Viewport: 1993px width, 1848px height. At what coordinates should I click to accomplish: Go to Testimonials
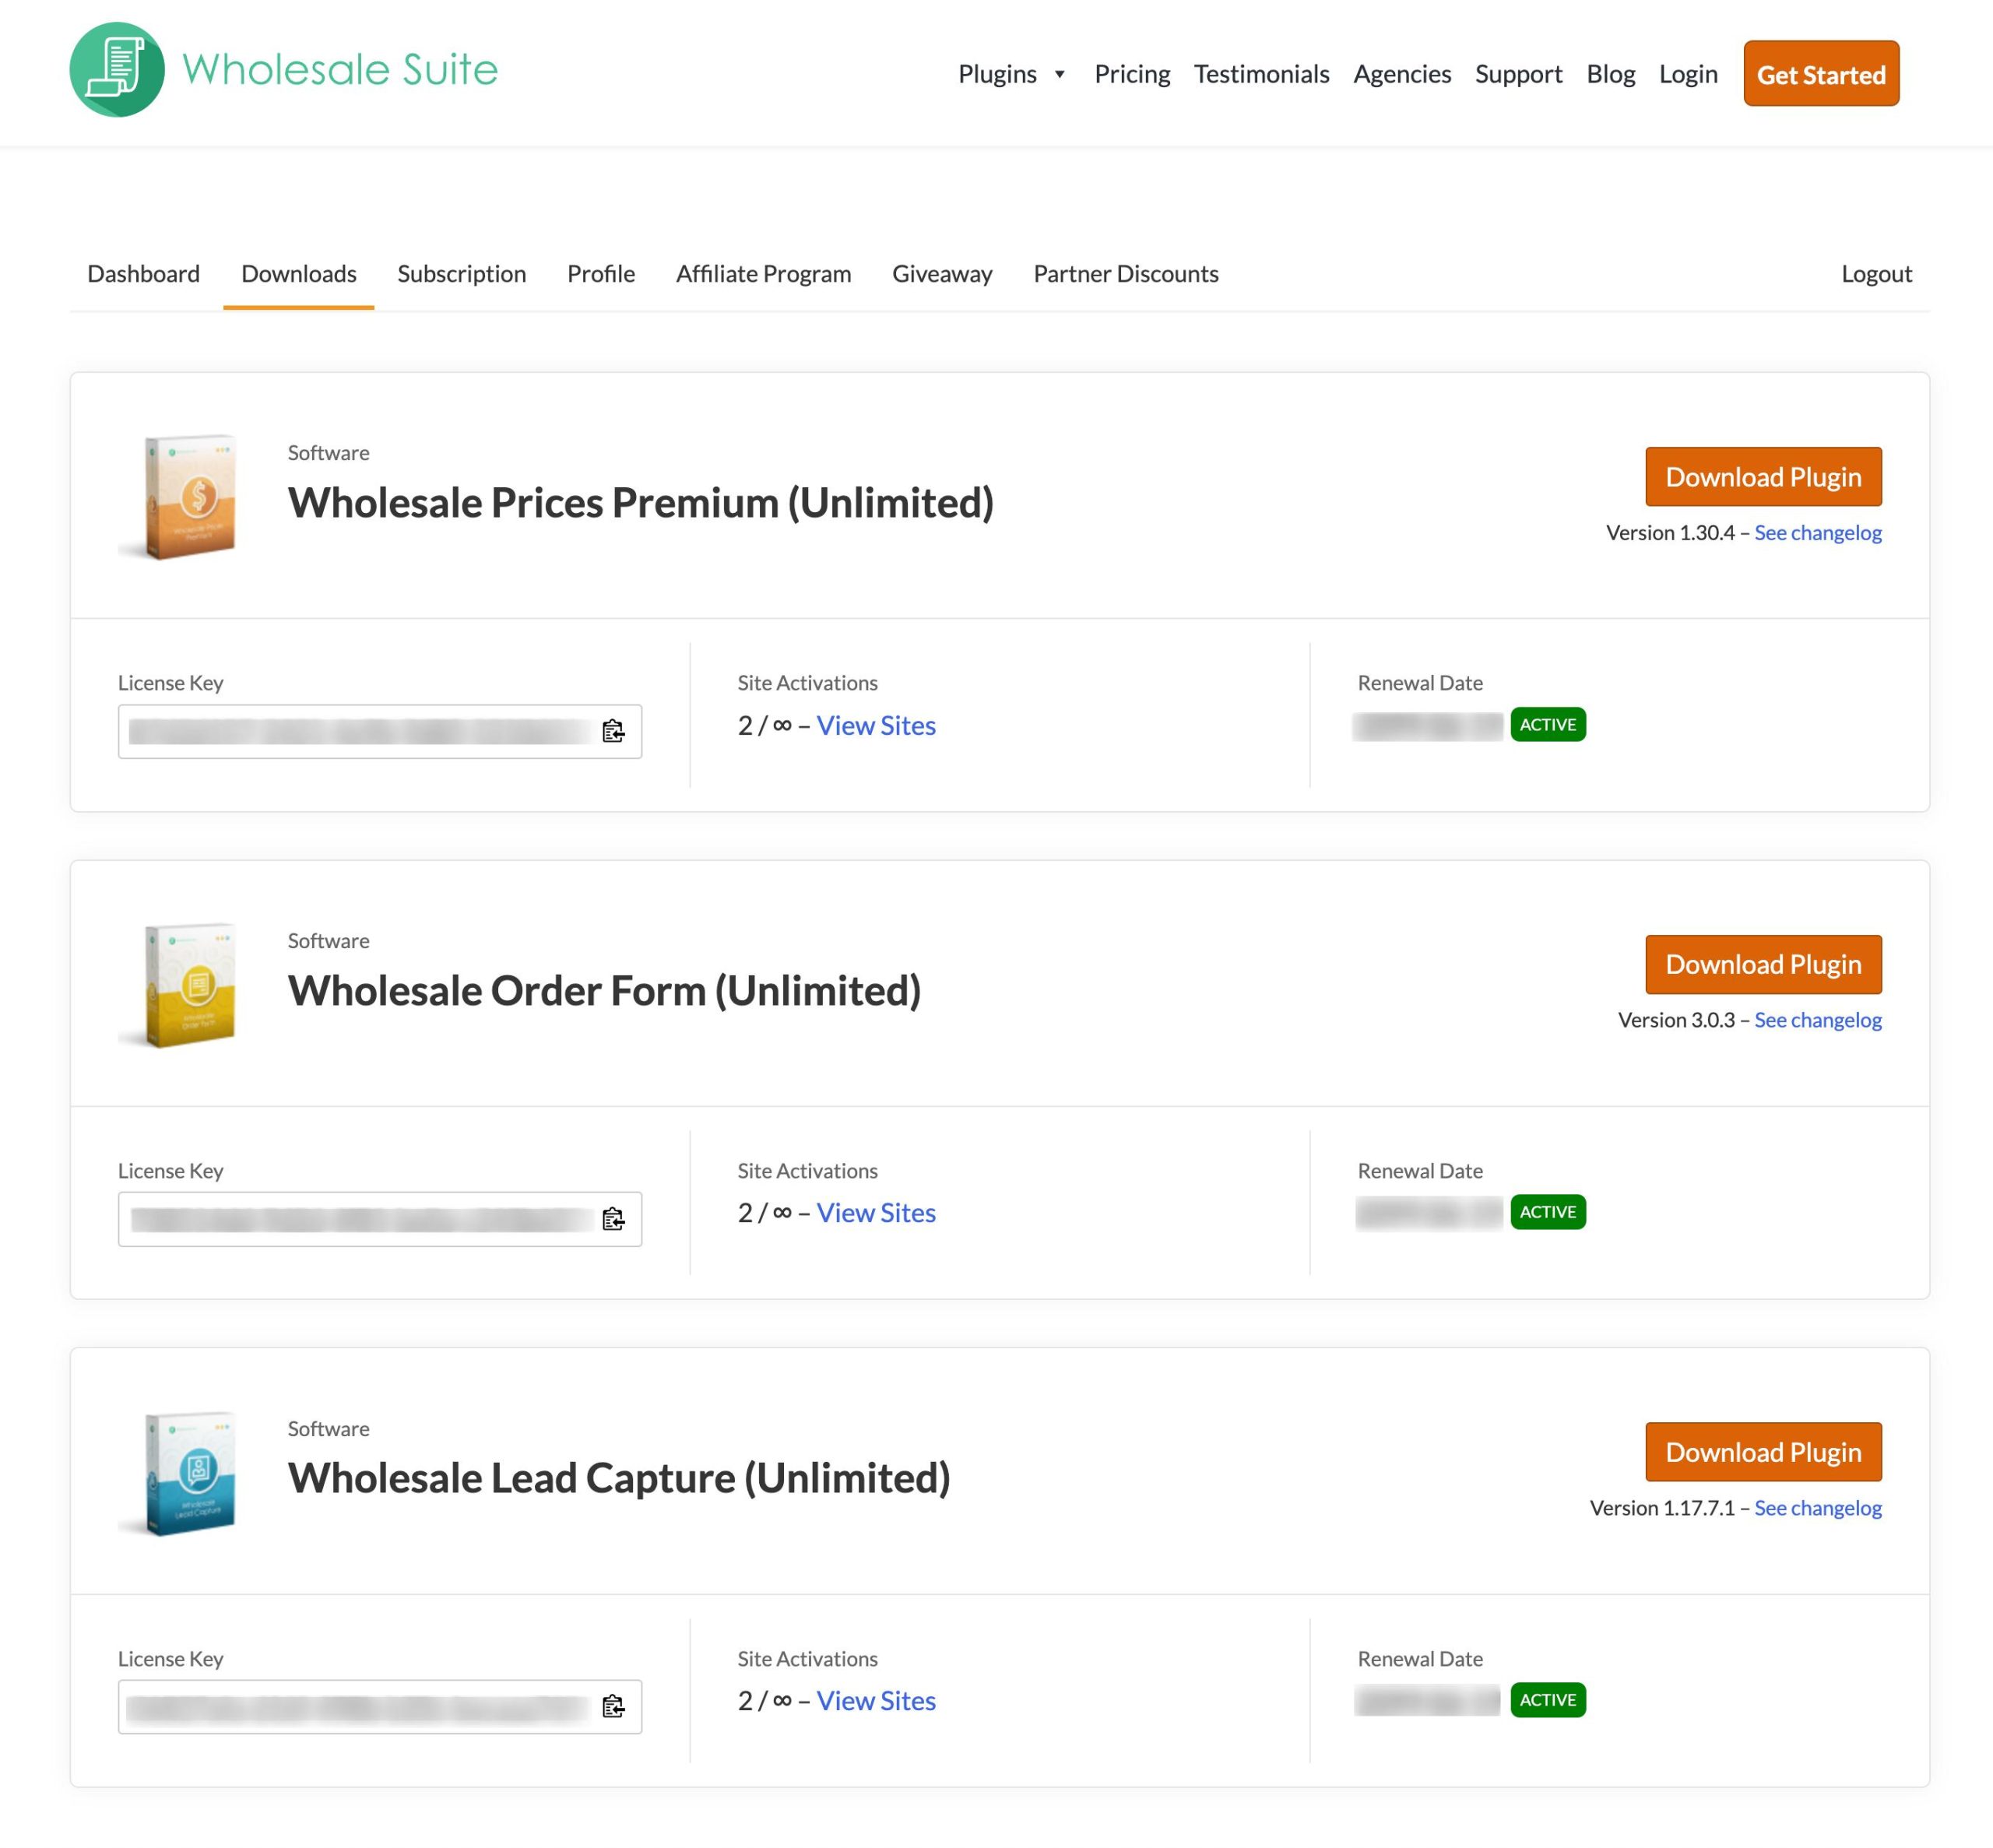pyautogui.click(x=1261, y=74)
